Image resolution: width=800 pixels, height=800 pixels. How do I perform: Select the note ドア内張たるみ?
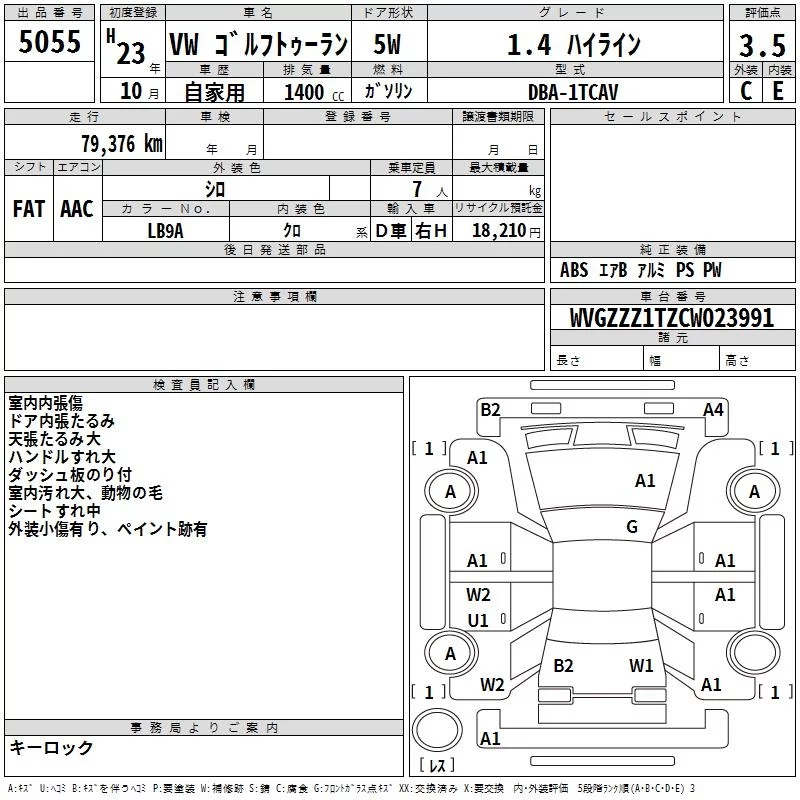point(61,421)
